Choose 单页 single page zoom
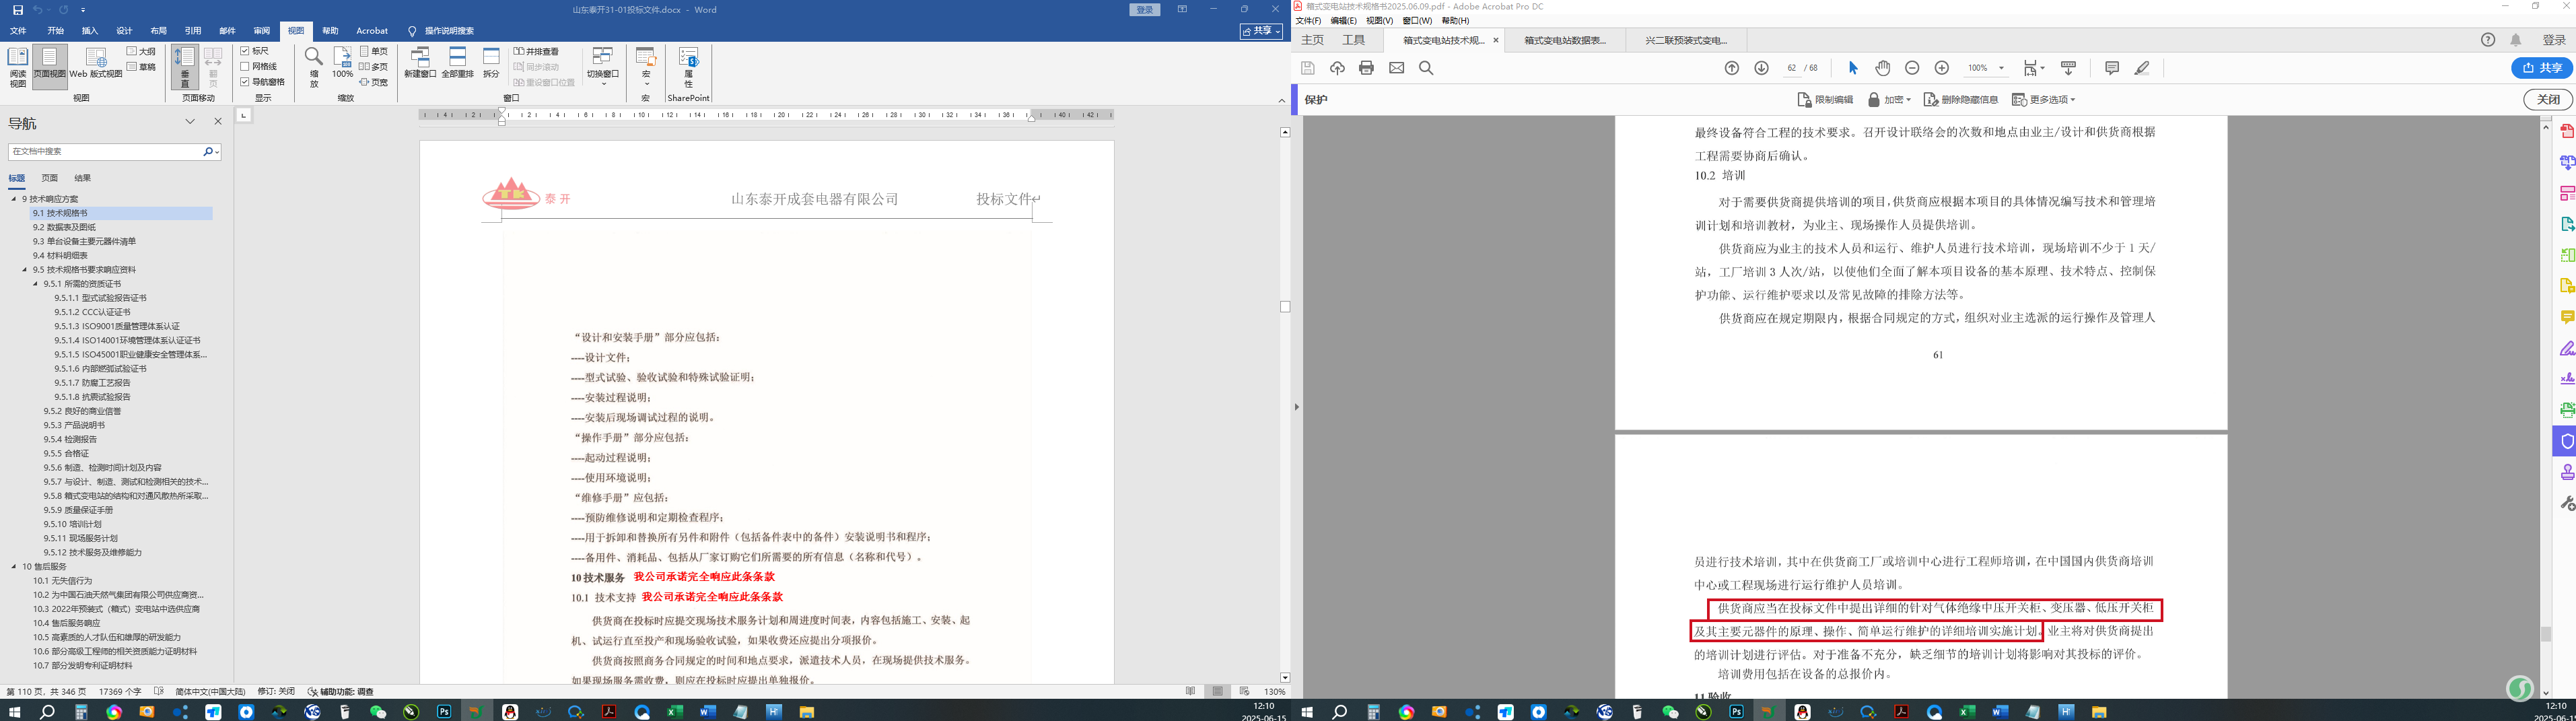Viewport: 2576px width, 721px height. pyautogui.click(x=374, y=51)
